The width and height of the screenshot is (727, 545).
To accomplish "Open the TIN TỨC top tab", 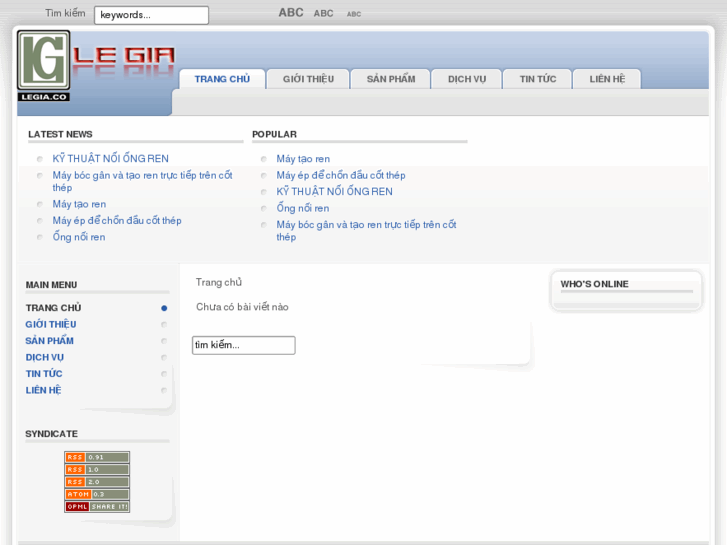I will [x=538, y=79].
